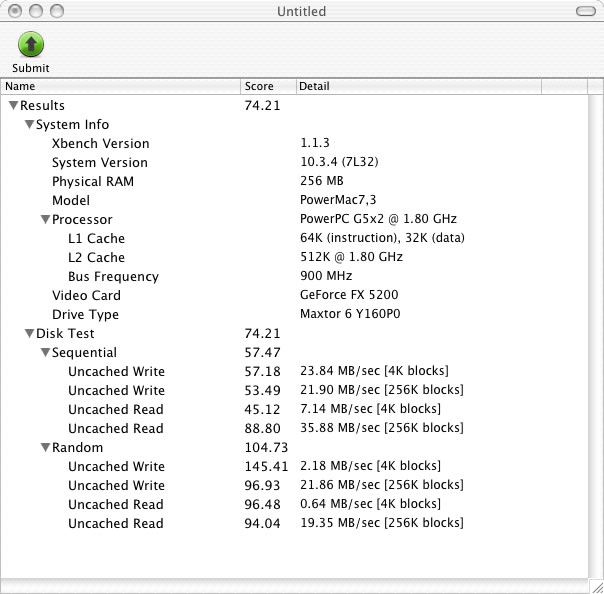Select the L1 Cache row

pyautogui.click(x=294, y=238)
